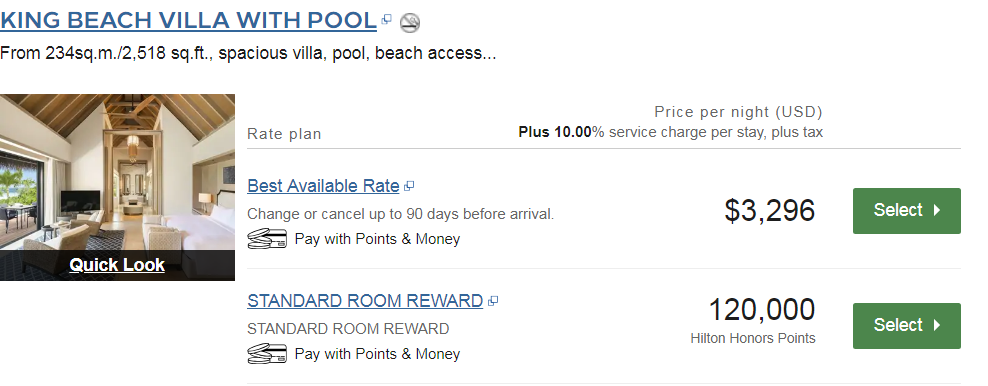This screenshot has height=386, width=988.
Task: Click the new-window icon beside the villa title
Action: point(387,20)
